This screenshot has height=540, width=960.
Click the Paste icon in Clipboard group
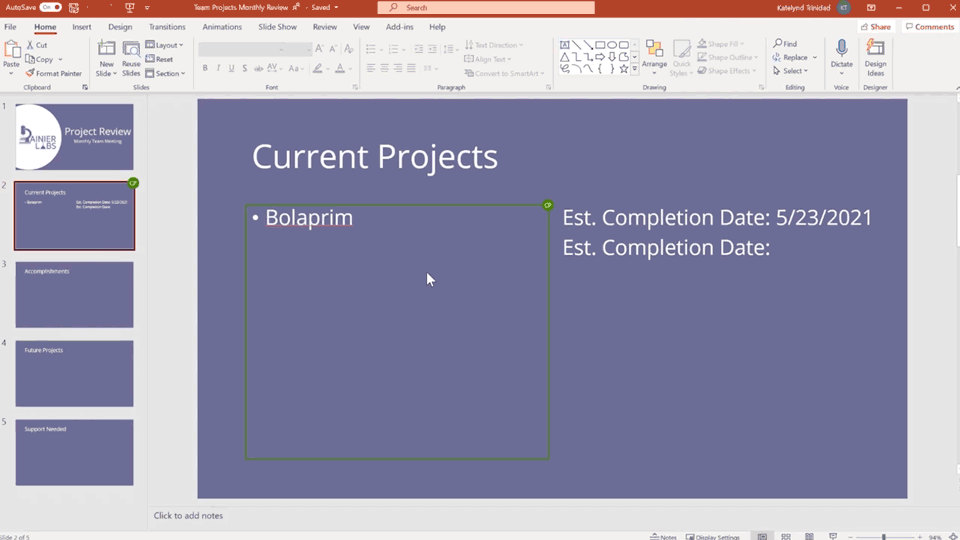[11, 52]
